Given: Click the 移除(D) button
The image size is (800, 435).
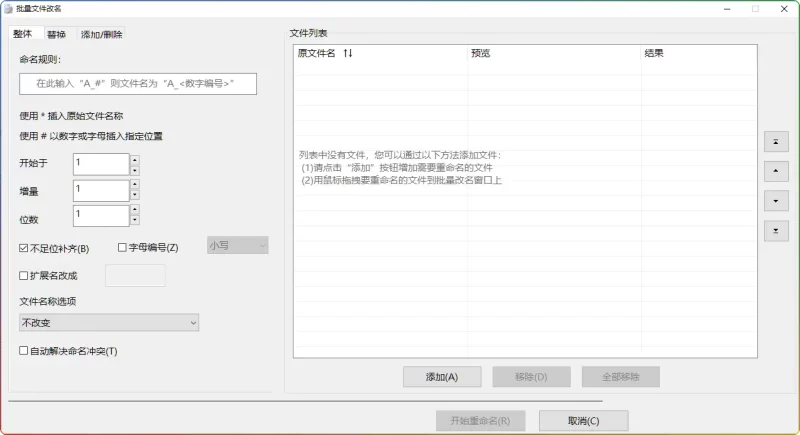Looking at the screenshot, I should (x=531, y=377).
